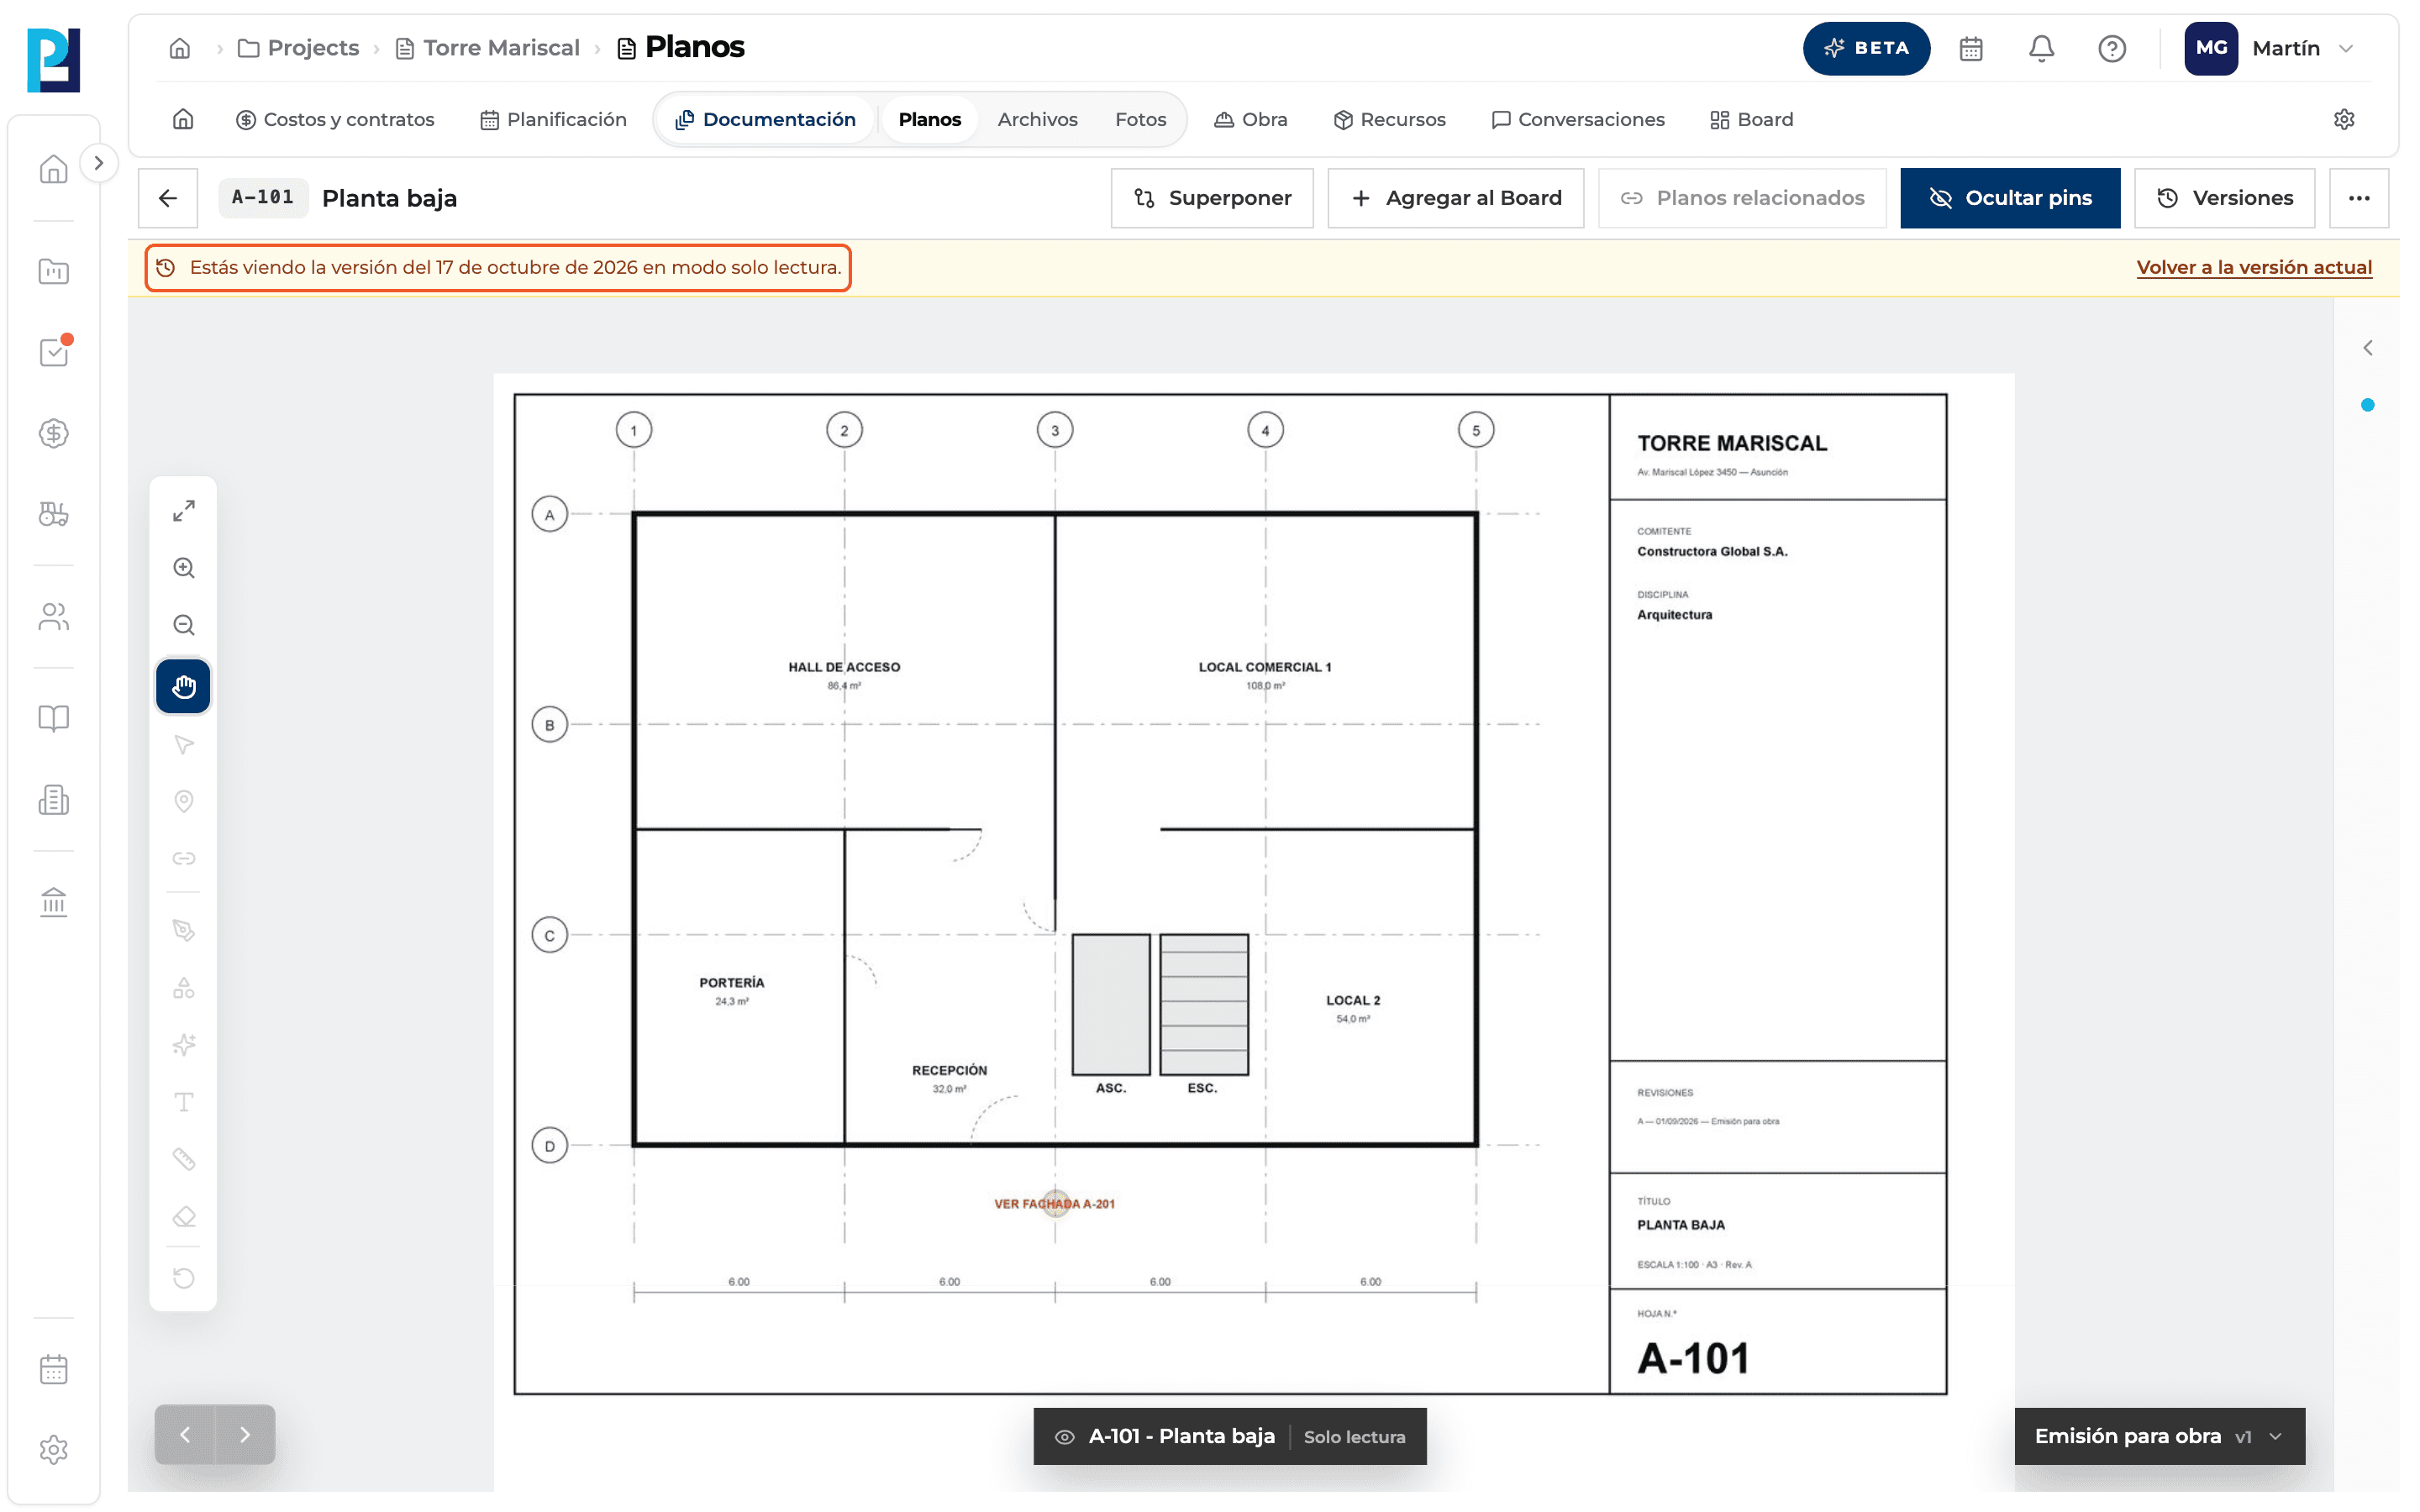Viewport: 2420px width, 1512px height.
Task: Go to next sheet arrow
Action: pyautogui.click(x=245, y=1434)
